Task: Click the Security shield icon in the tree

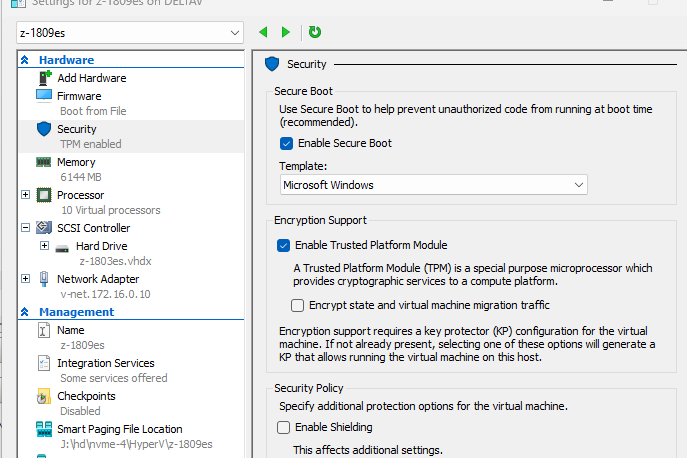Action: coord(44,129)
